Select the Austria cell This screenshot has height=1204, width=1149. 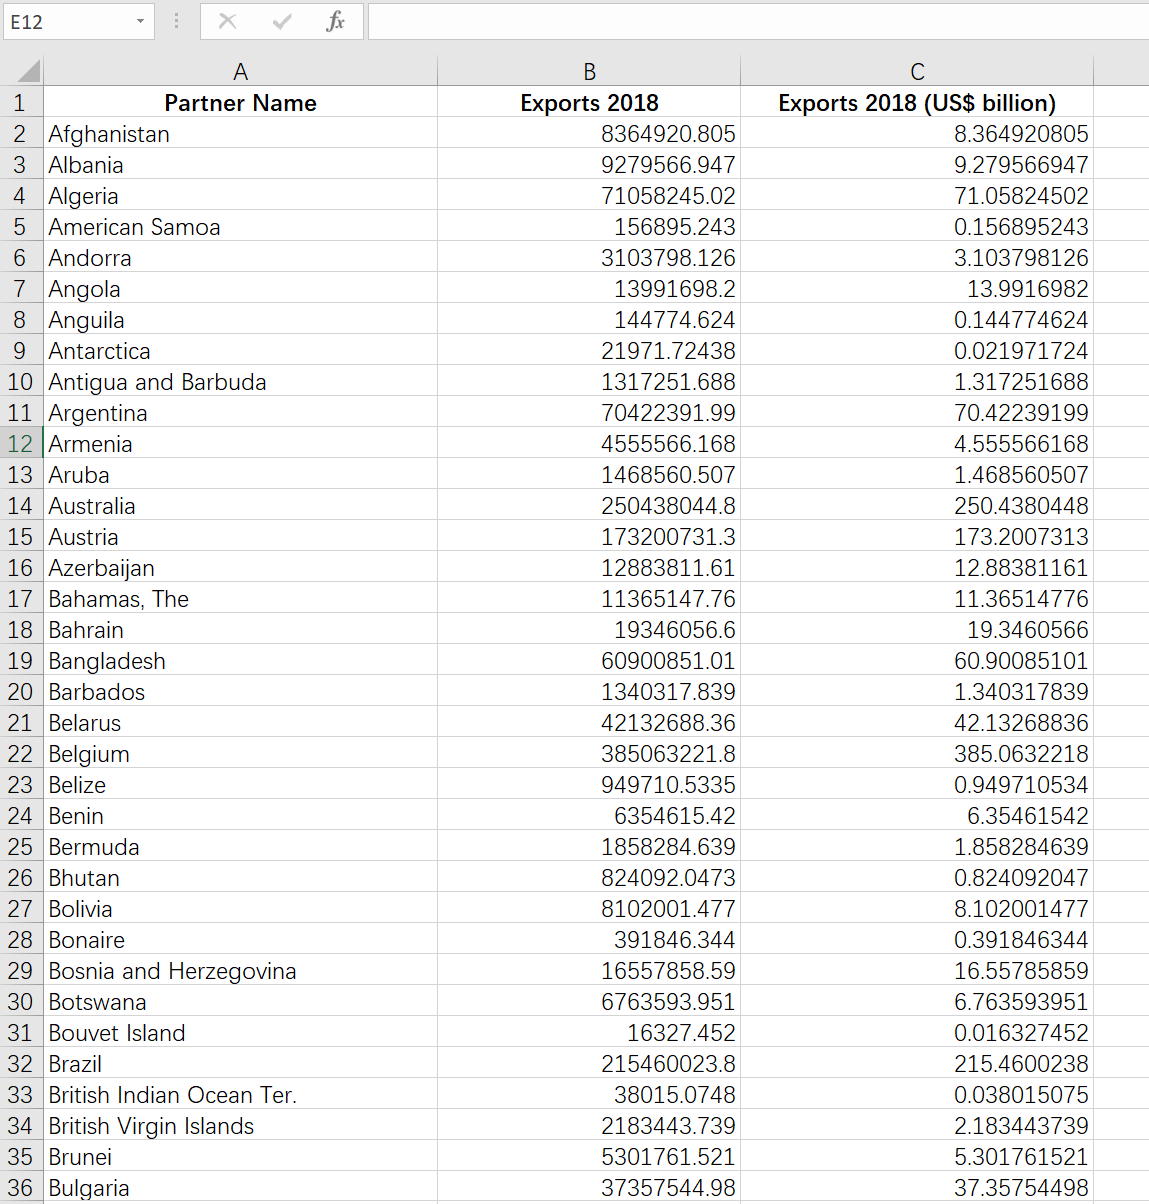240,536
